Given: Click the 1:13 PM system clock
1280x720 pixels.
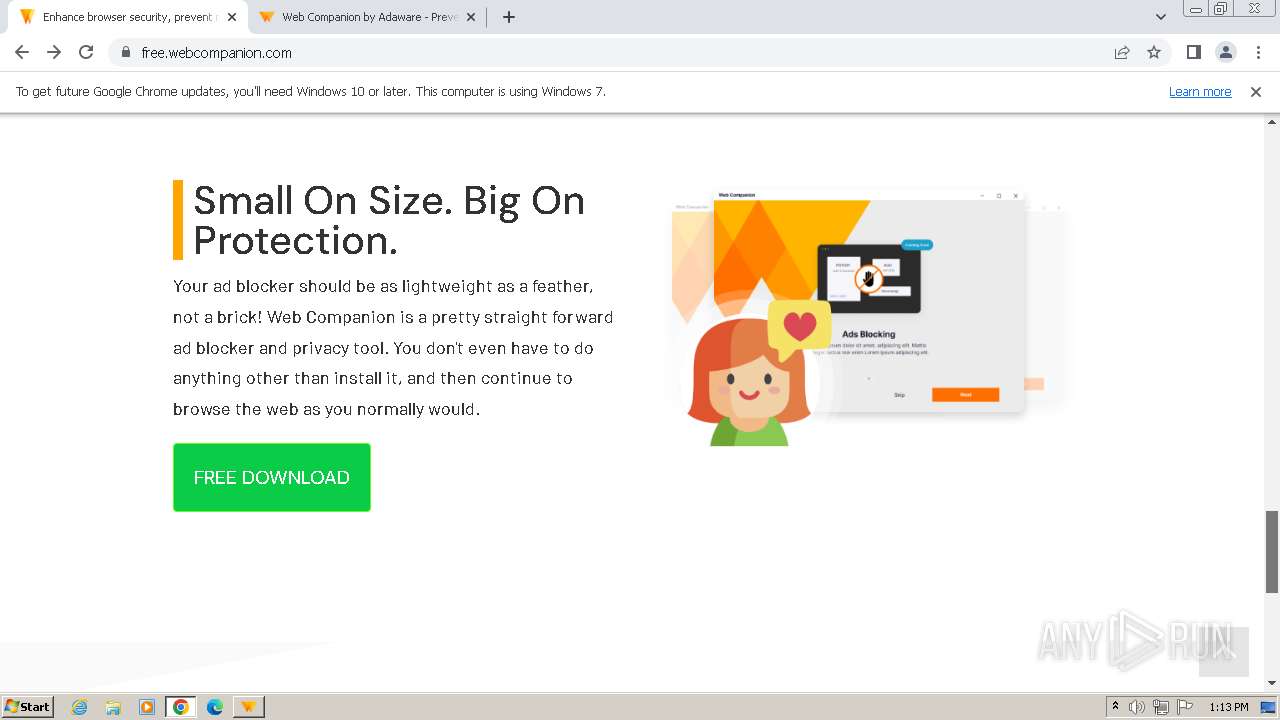Looking at the screenshot, I should pyautogui.click(x=1229, y=707).
